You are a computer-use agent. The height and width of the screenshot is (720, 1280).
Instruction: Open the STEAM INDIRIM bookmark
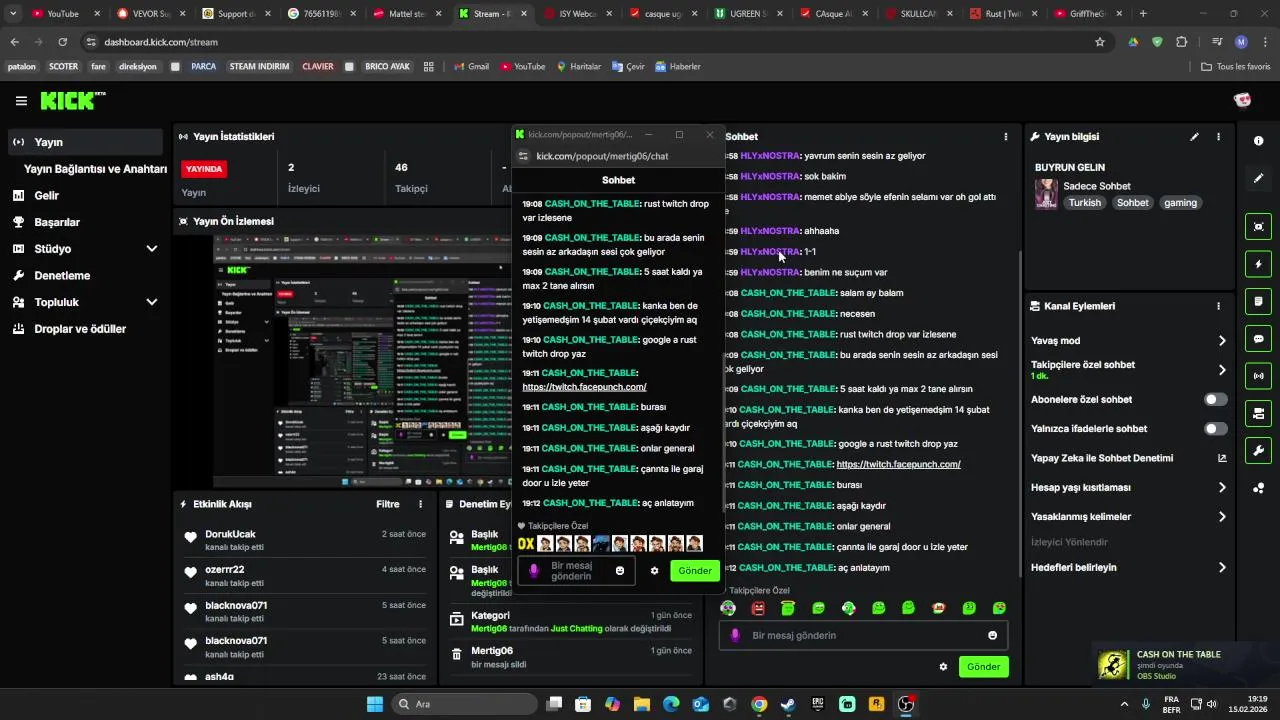point(259,67)
